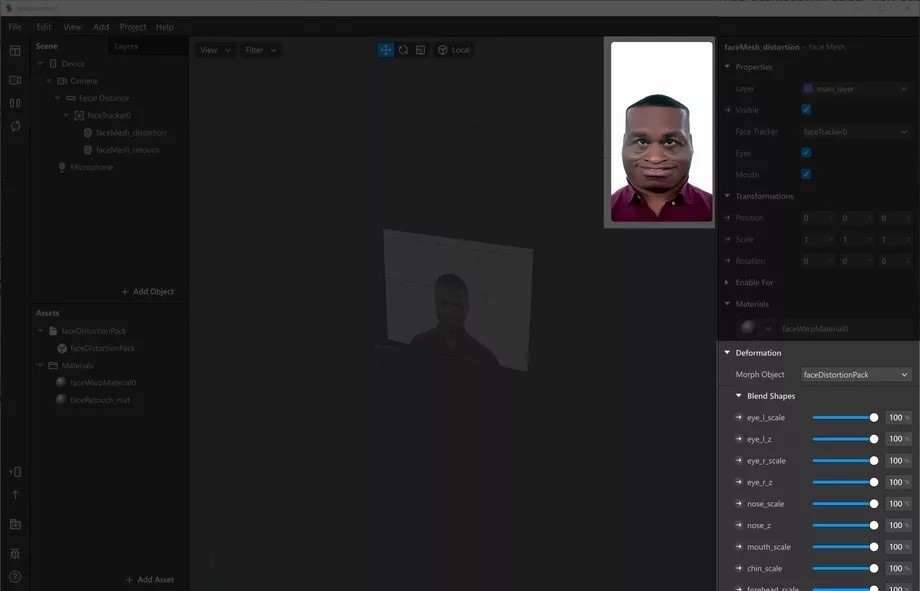Toggle the Visible checkbox

pos(806,109)
